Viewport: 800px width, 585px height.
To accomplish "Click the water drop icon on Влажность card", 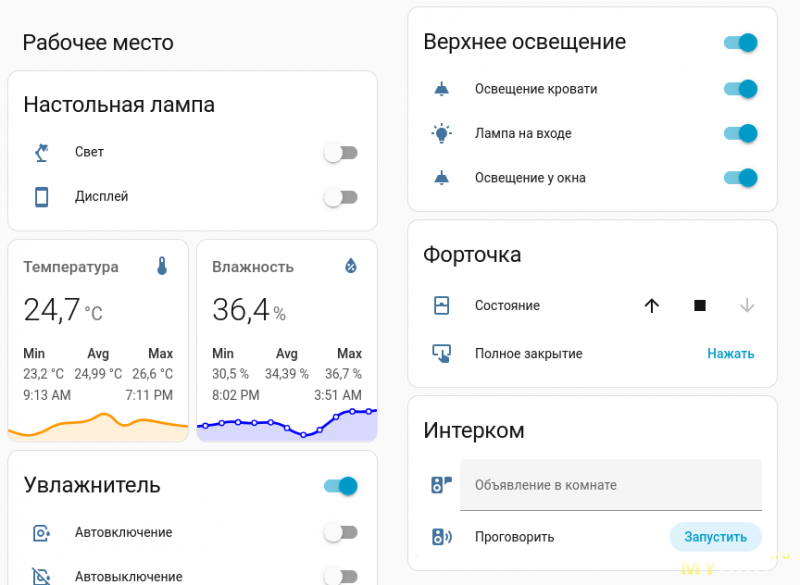I will 351,266.
